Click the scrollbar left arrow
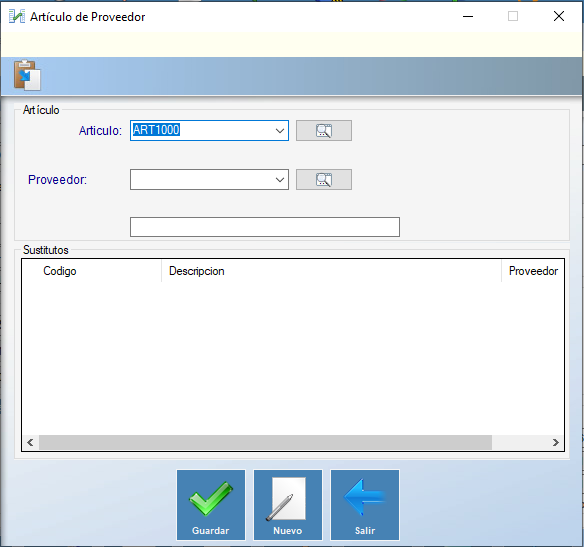584x547 pixels. point(31,442)
